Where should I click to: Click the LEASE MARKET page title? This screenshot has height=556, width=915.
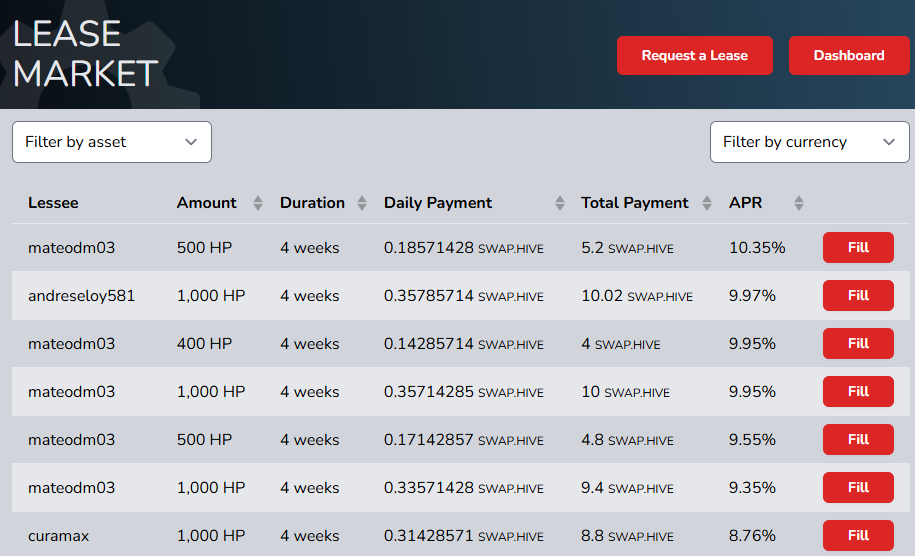(x=85, y=54)
